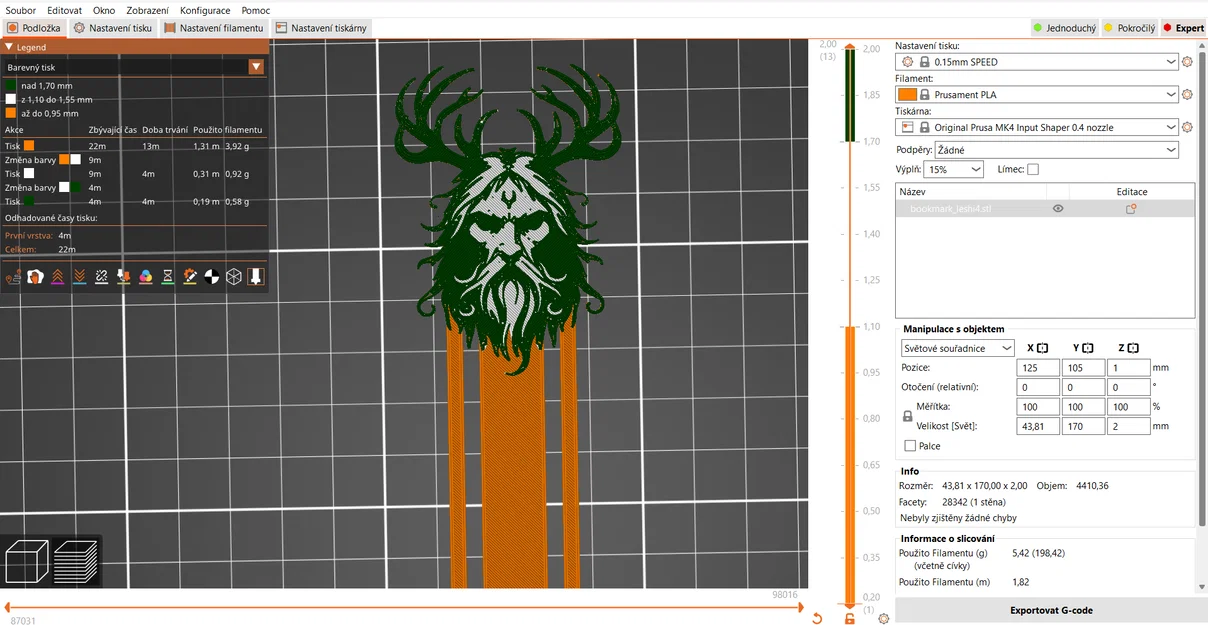
Task: Open Prusament PLA filament dropdown
Action: 1037,95
